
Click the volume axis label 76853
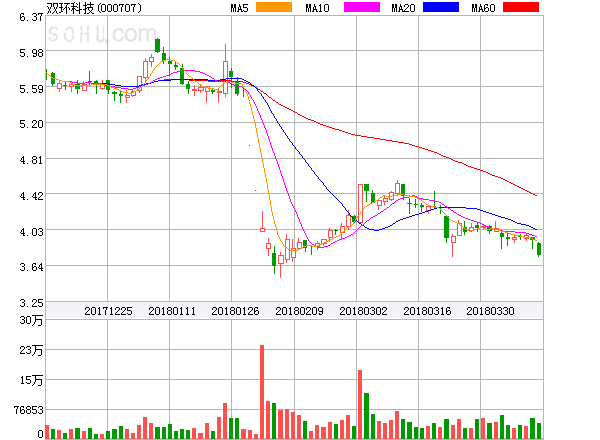pyautogui.click(x=29, y=410)
